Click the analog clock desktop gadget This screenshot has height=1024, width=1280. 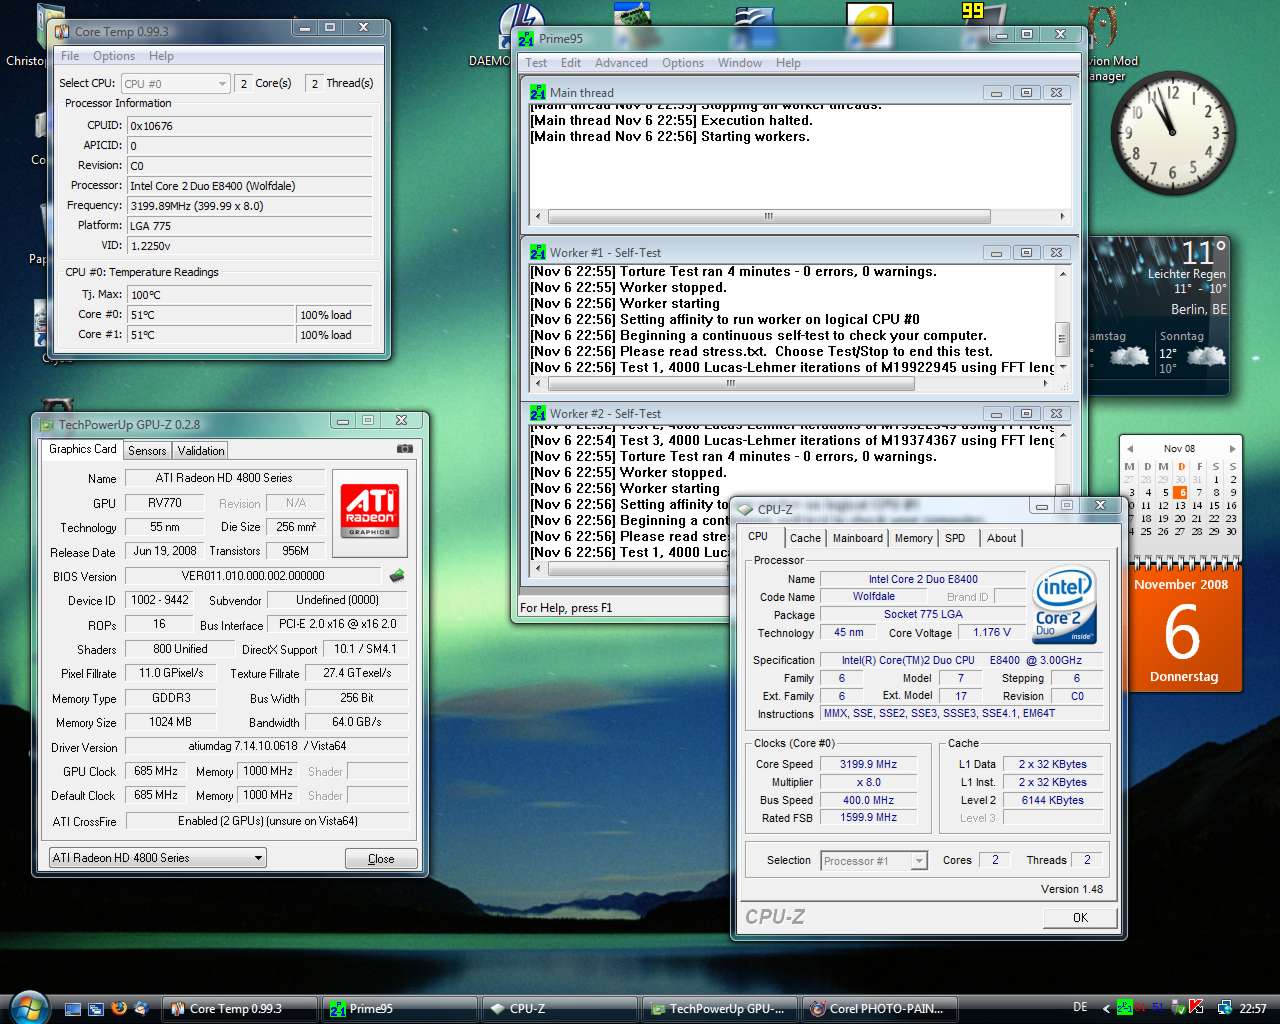pos(1172,137)
